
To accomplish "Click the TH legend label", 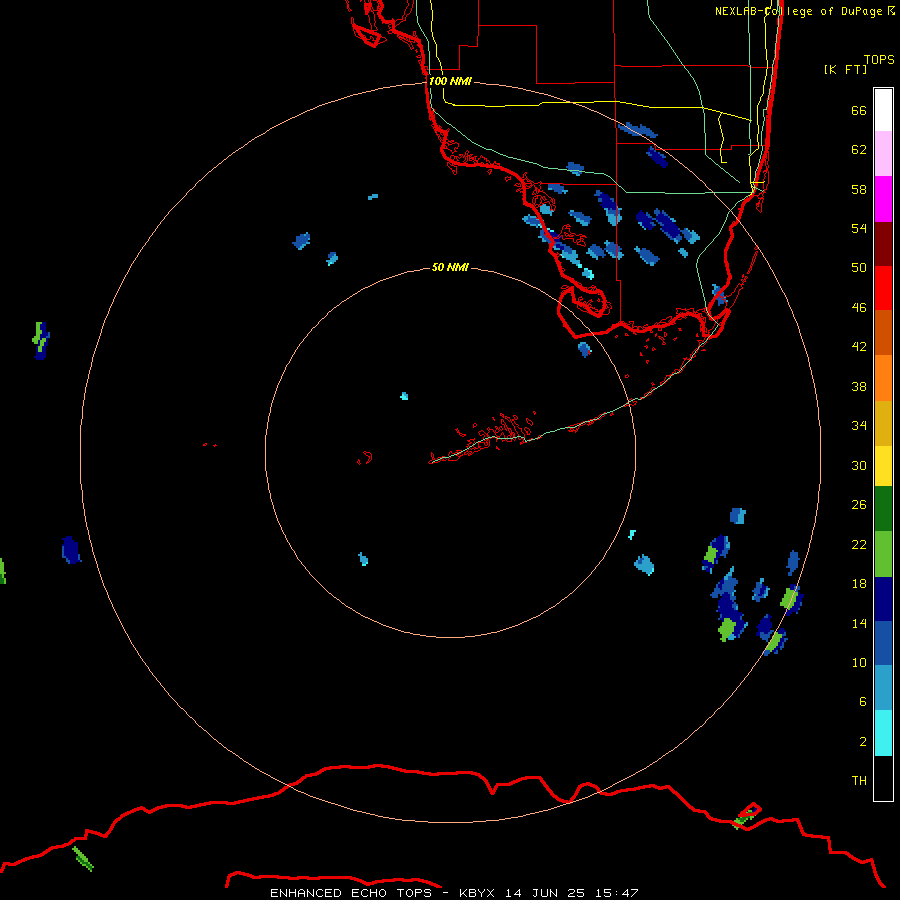I will coord(859,780).
